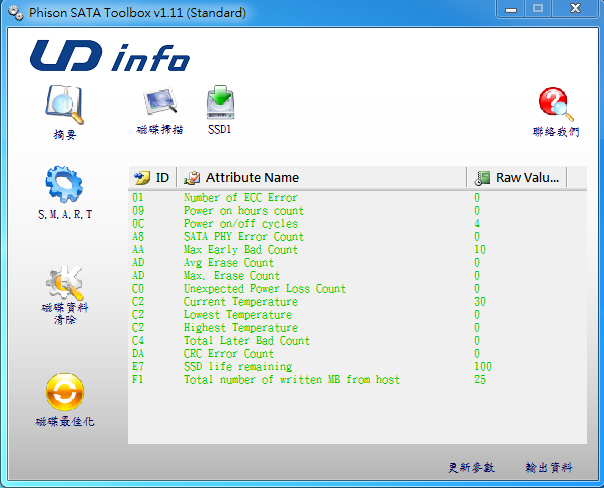The width and height of the screenshot is (604, 488).
Task: Click the Phison Toolbox title bar gear icon
Action: coord(15,13)
